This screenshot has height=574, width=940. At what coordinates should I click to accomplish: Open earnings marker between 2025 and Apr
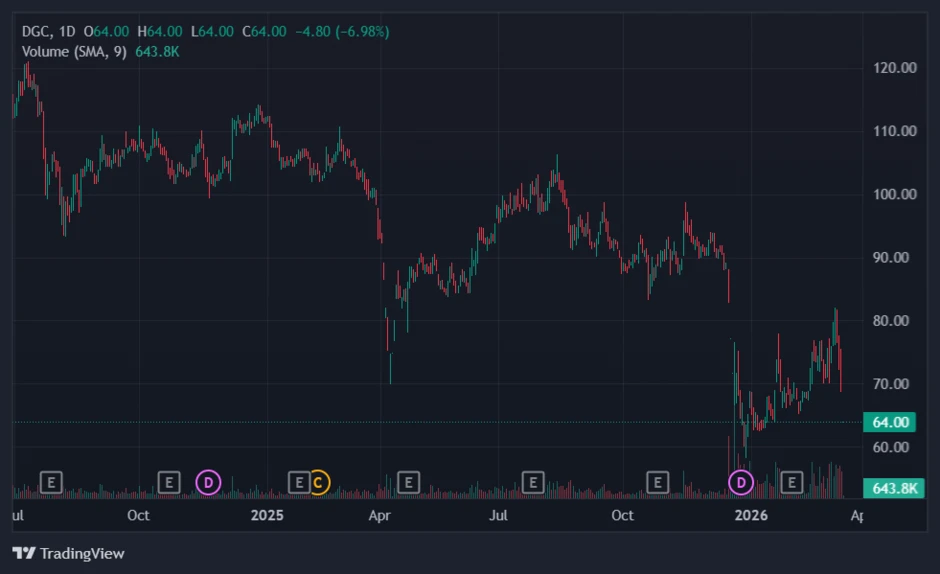(x=299, y=482)
